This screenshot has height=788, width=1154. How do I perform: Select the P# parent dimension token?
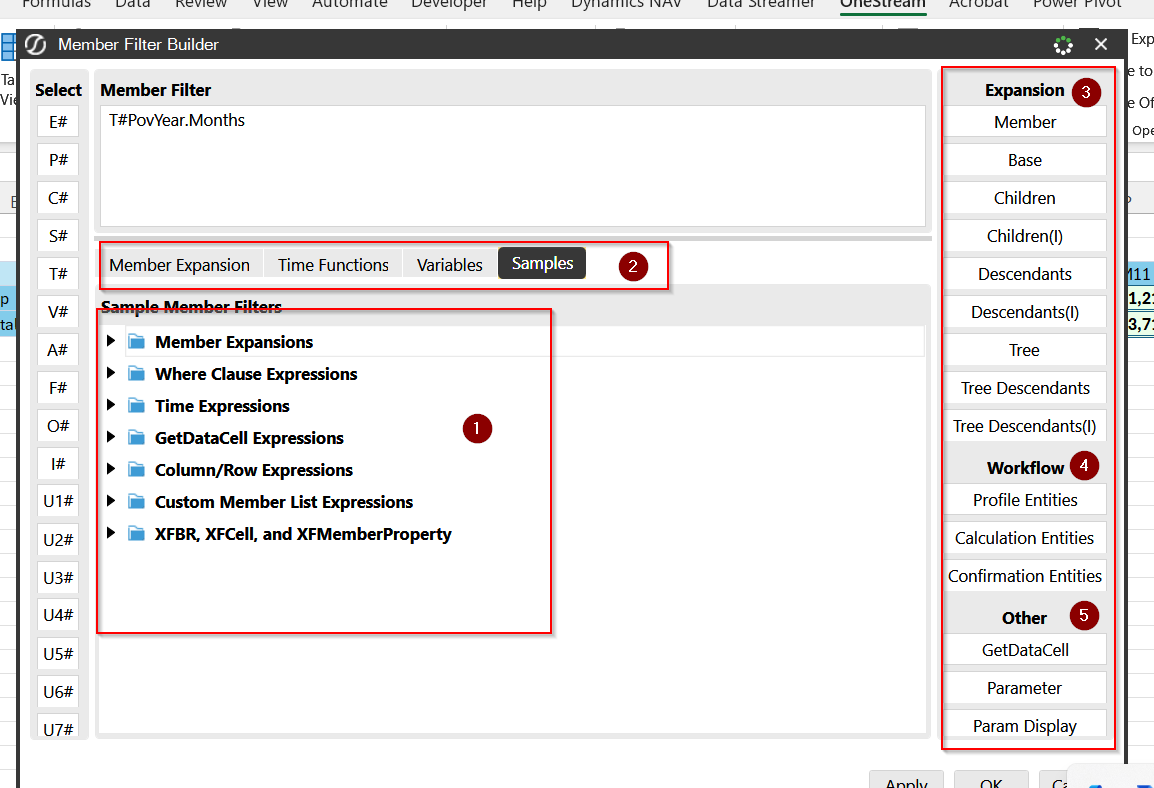(x=57, y=159)
